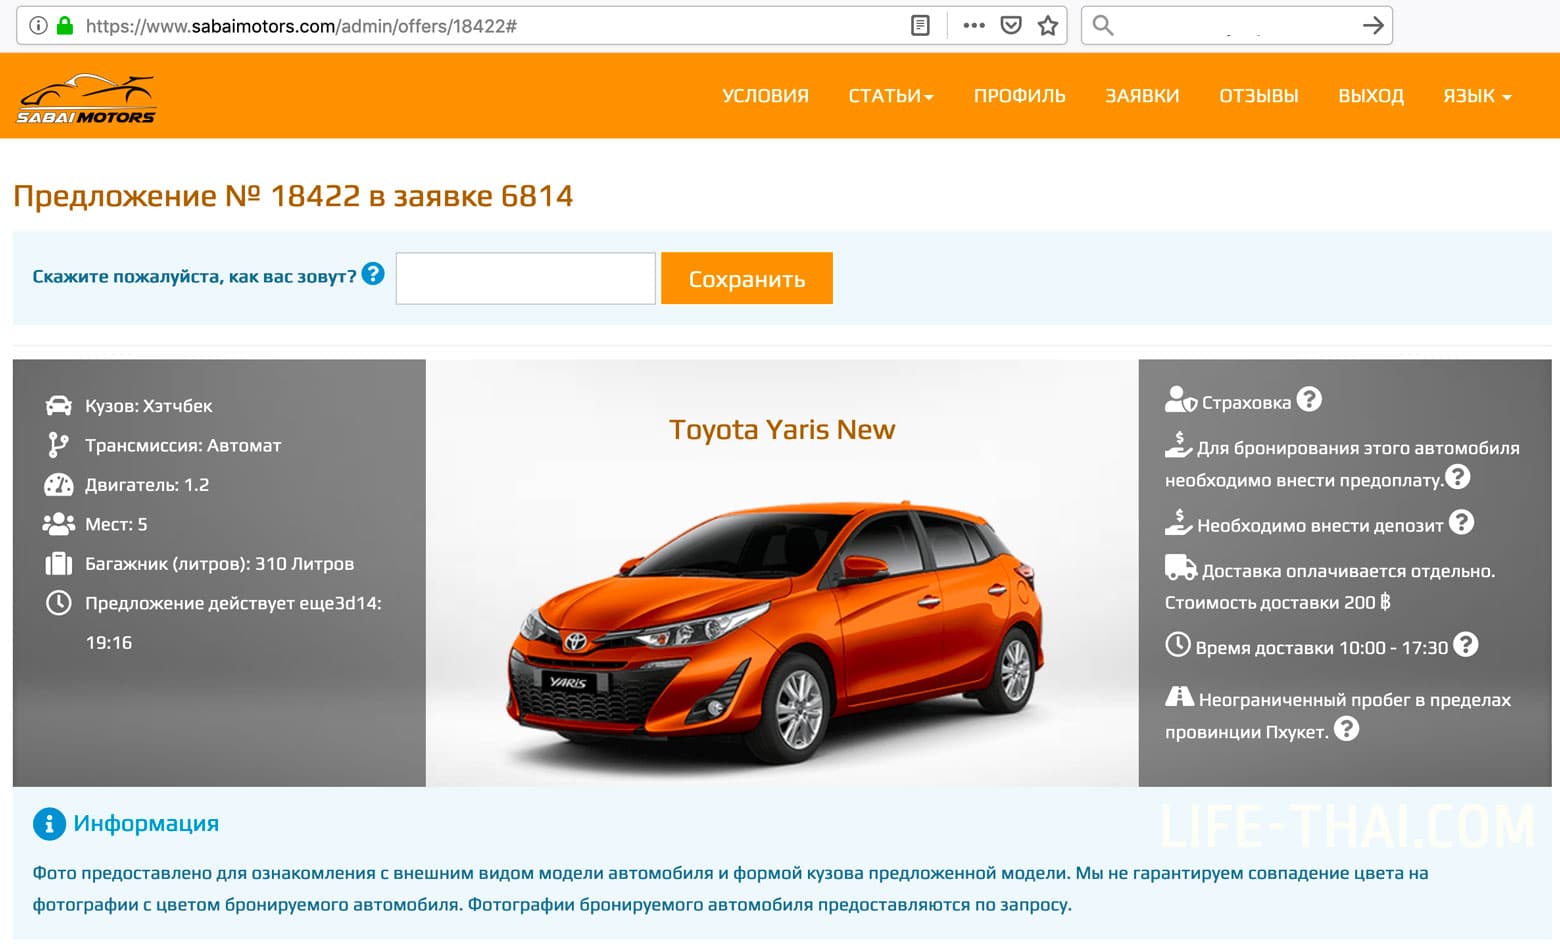Click help icon beside Время доставки 10:00 - 17:30
The image size is (1560, 947).
pyautogui.click(x=1466, y=645)
